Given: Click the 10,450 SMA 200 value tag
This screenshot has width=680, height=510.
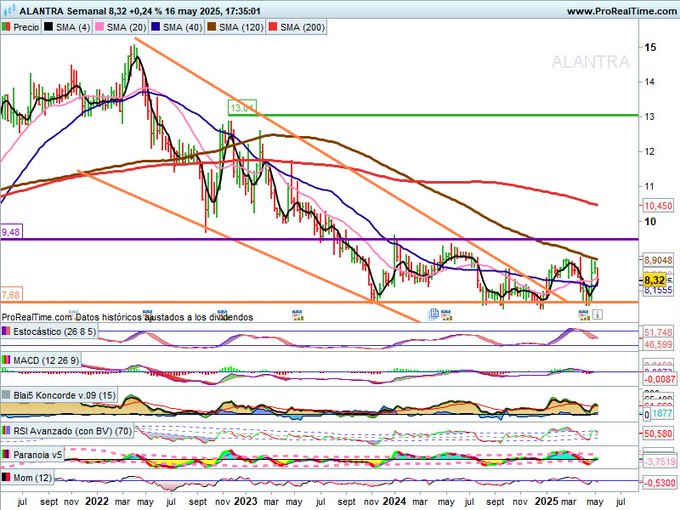Looking at the screenshot, I should 658,206.
